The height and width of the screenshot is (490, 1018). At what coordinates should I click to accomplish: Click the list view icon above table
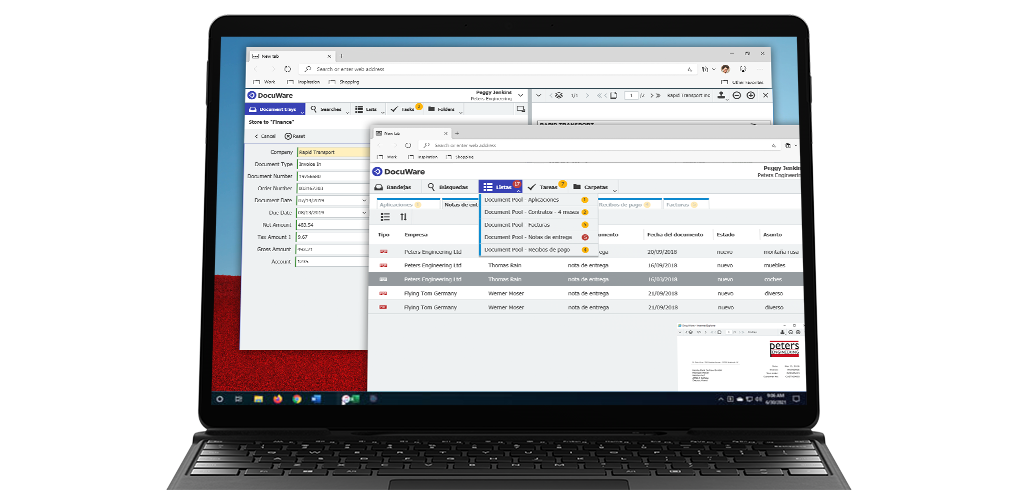(x=385, y=217)
